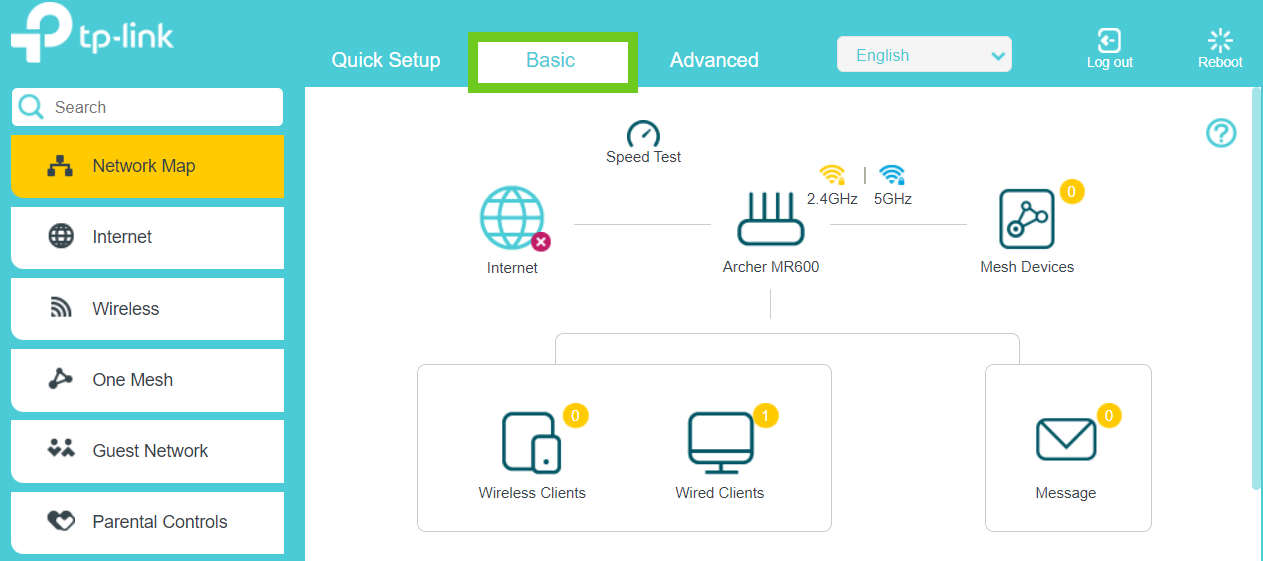This screenshot has height=561, width=1263.
Task: Open the English language dropdown
Action: click(924, 55)
